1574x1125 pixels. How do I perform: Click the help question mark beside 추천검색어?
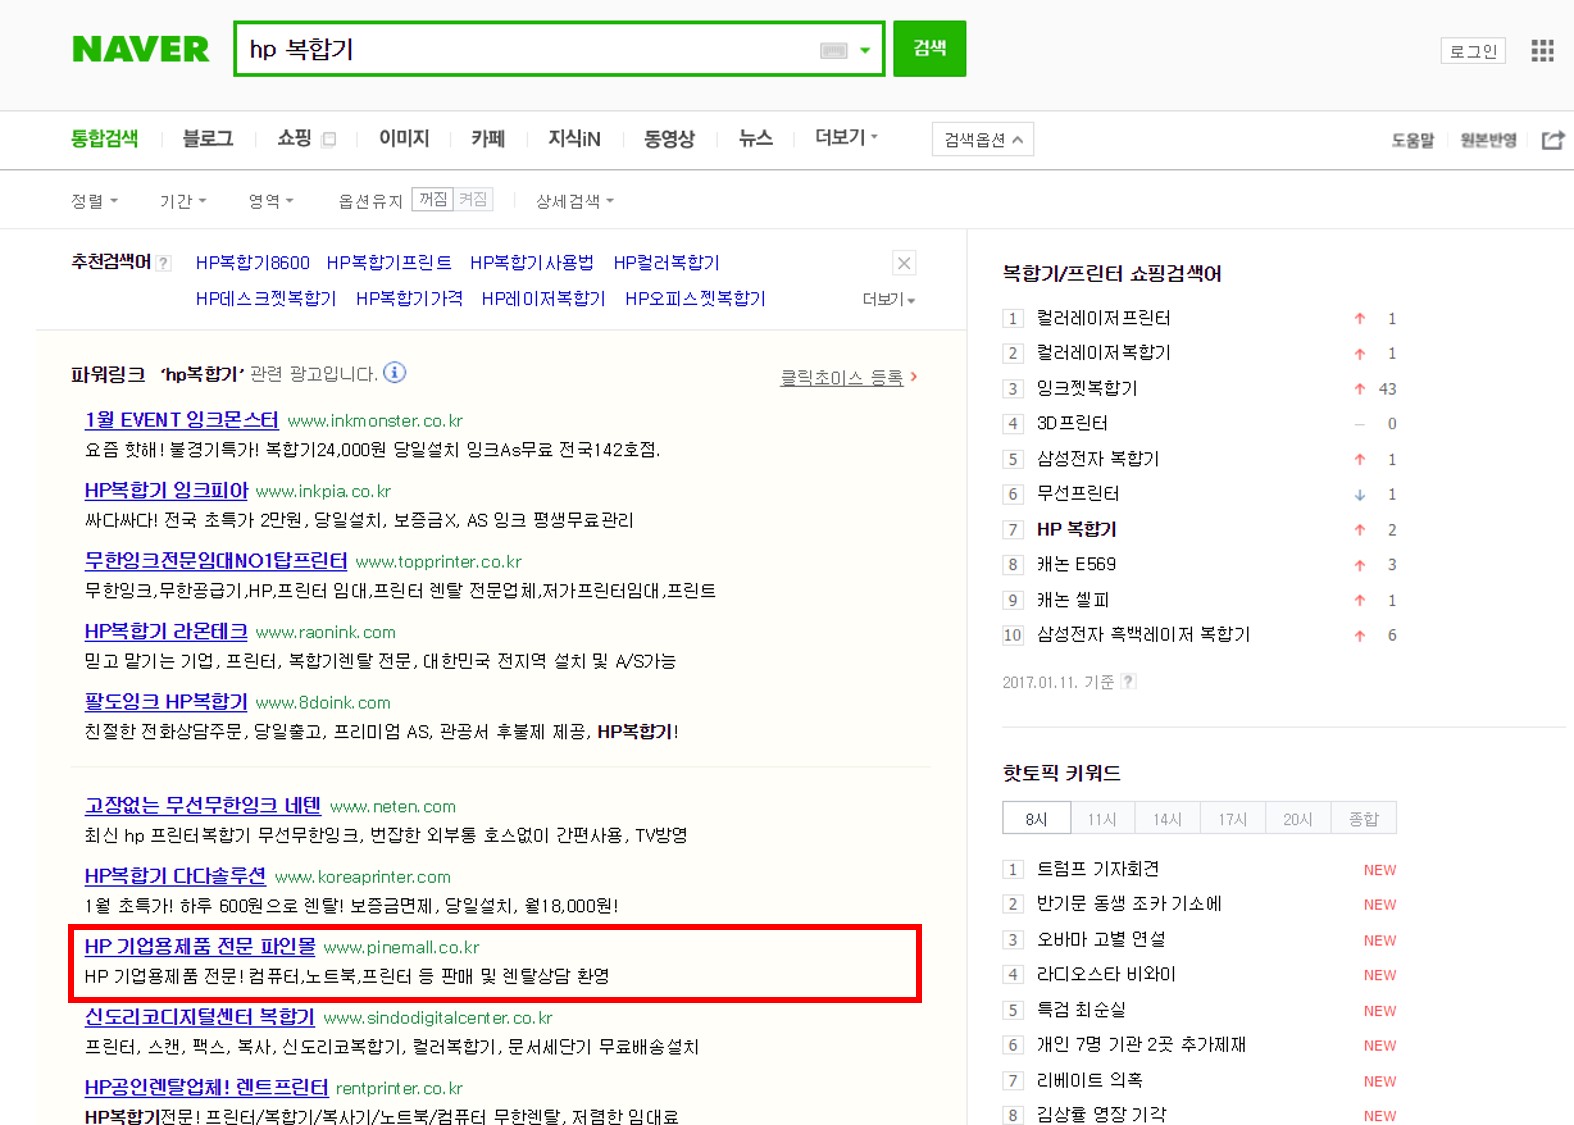pos(164,263)
